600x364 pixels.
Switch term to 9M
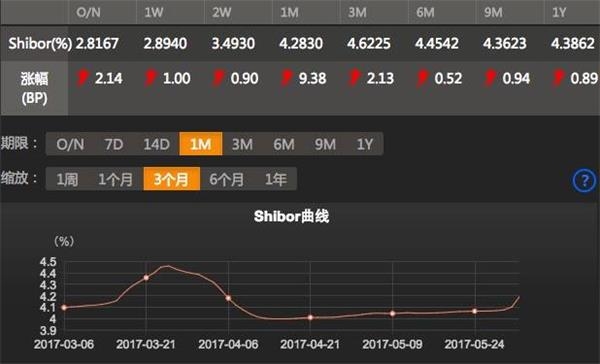point(325,144)
